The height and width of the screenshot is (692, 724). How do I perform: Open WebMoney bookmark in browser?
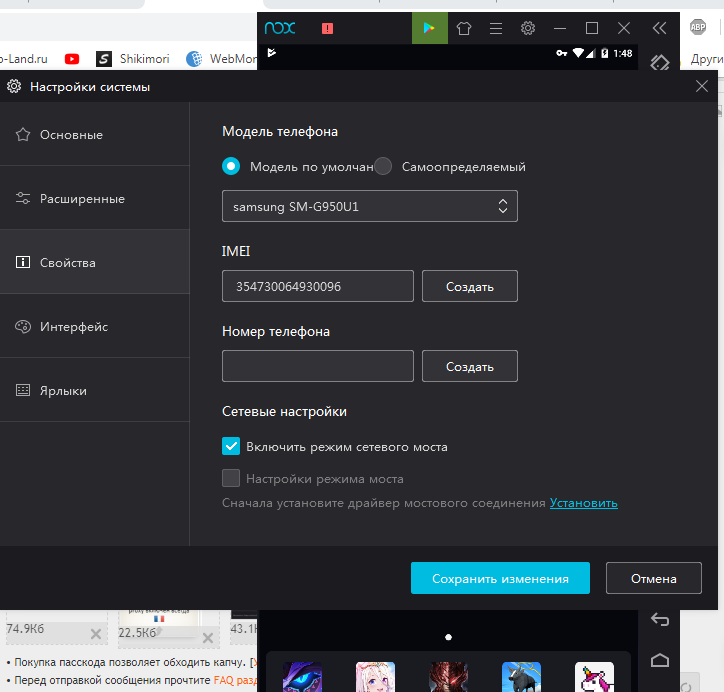point(221,59)
